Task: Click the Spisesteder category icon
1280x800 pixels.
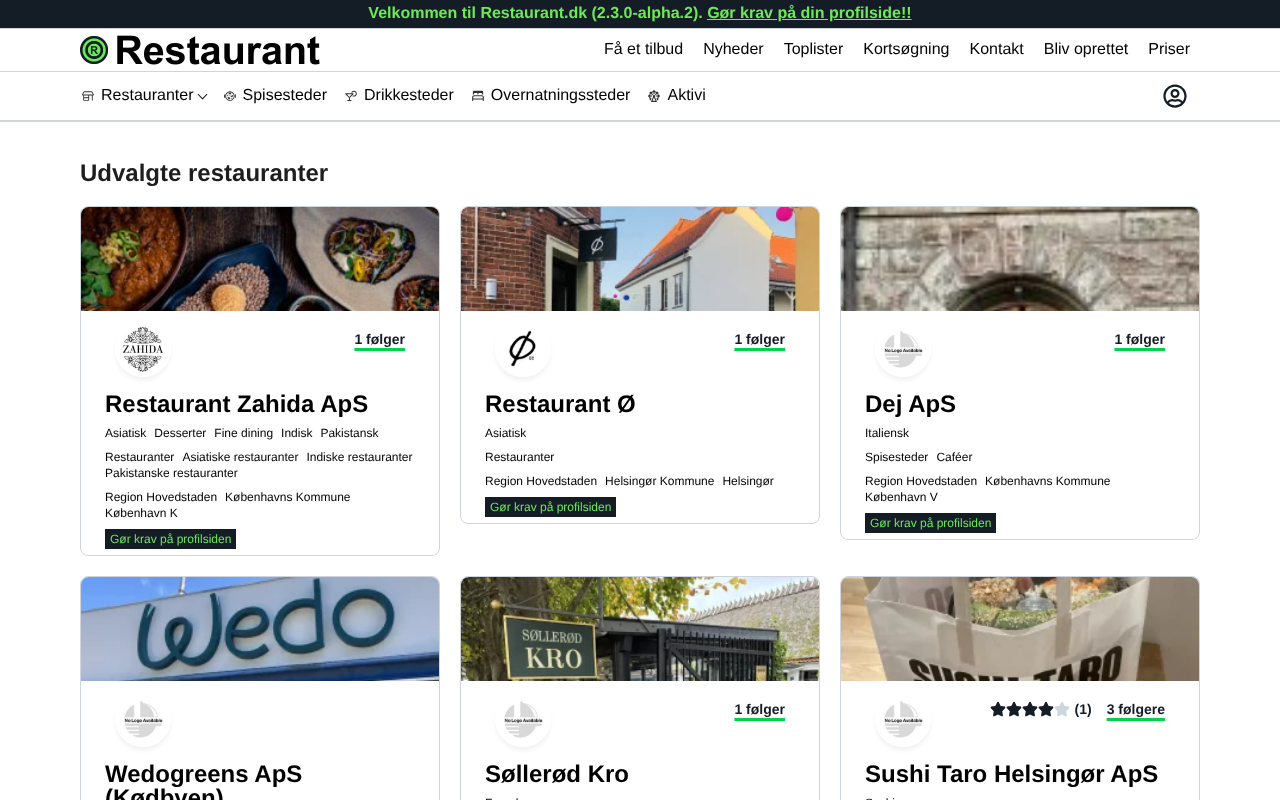Action: pos(230,96)
